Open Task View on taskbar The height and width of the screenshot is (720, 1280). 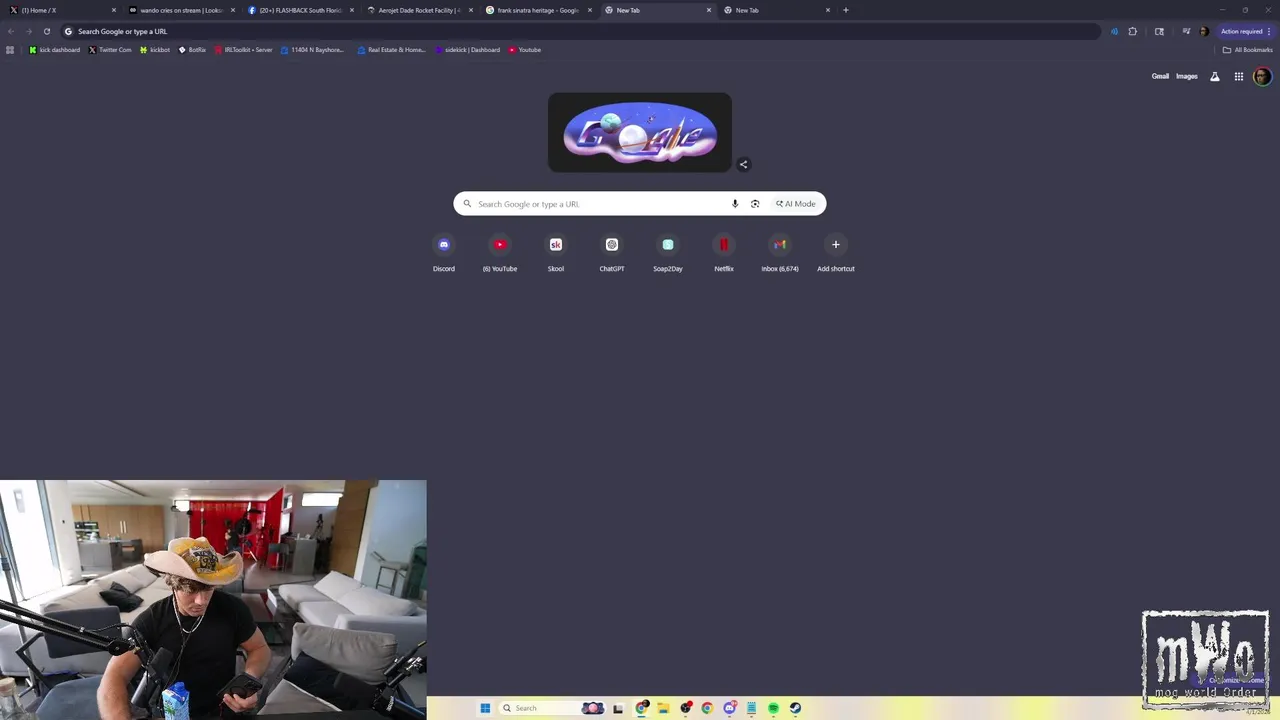click(618, 708)
